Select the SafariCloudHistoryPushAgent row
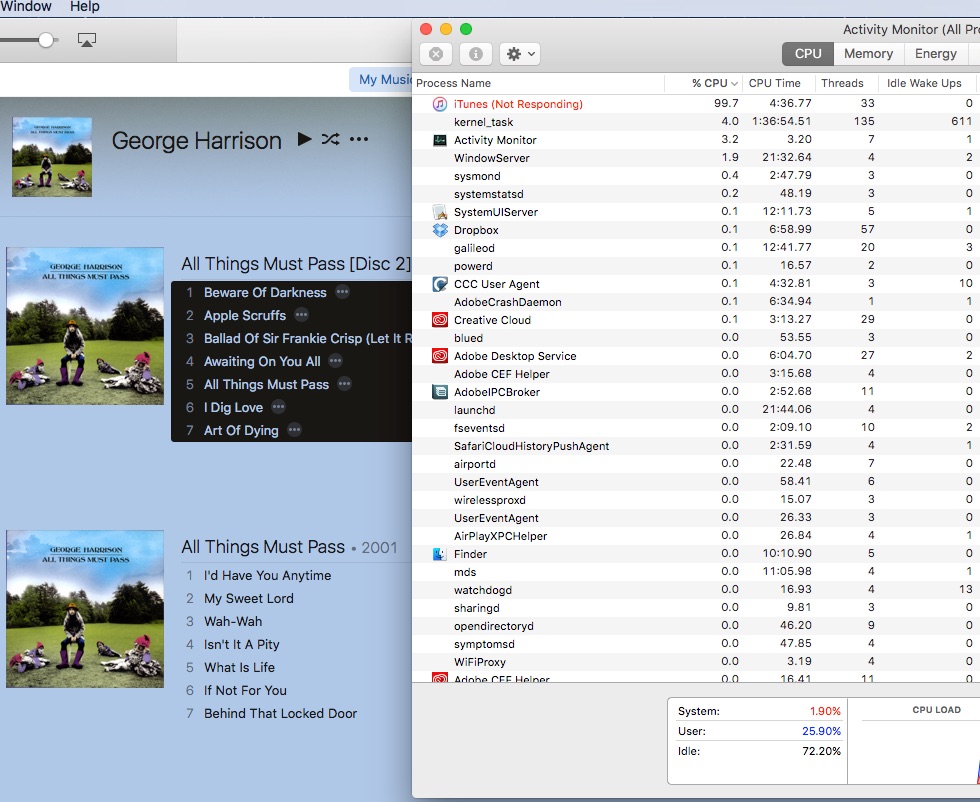 [696, 446]
